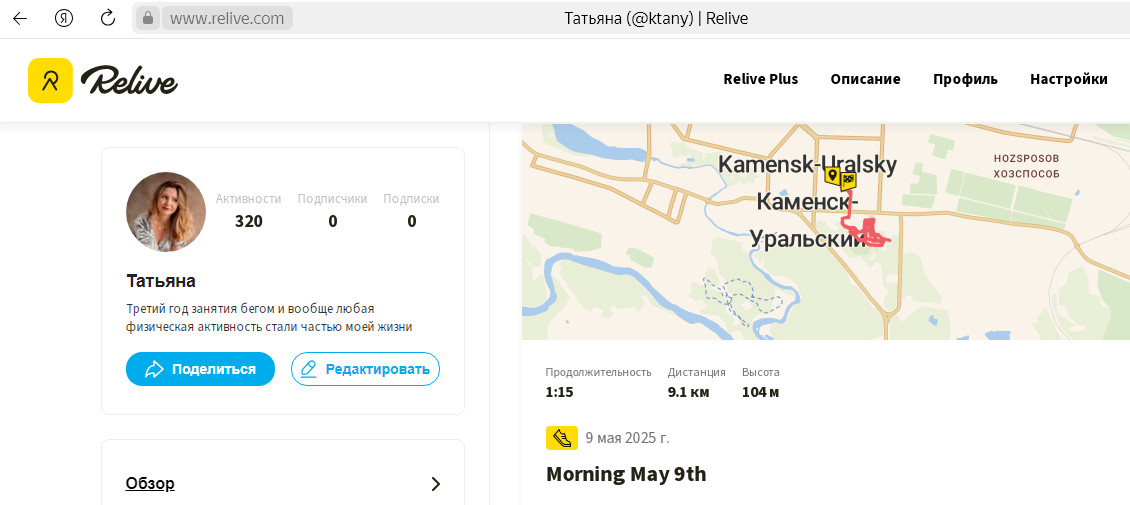
Task: Open the Описание menu item
Action: (x=865, y=79)
